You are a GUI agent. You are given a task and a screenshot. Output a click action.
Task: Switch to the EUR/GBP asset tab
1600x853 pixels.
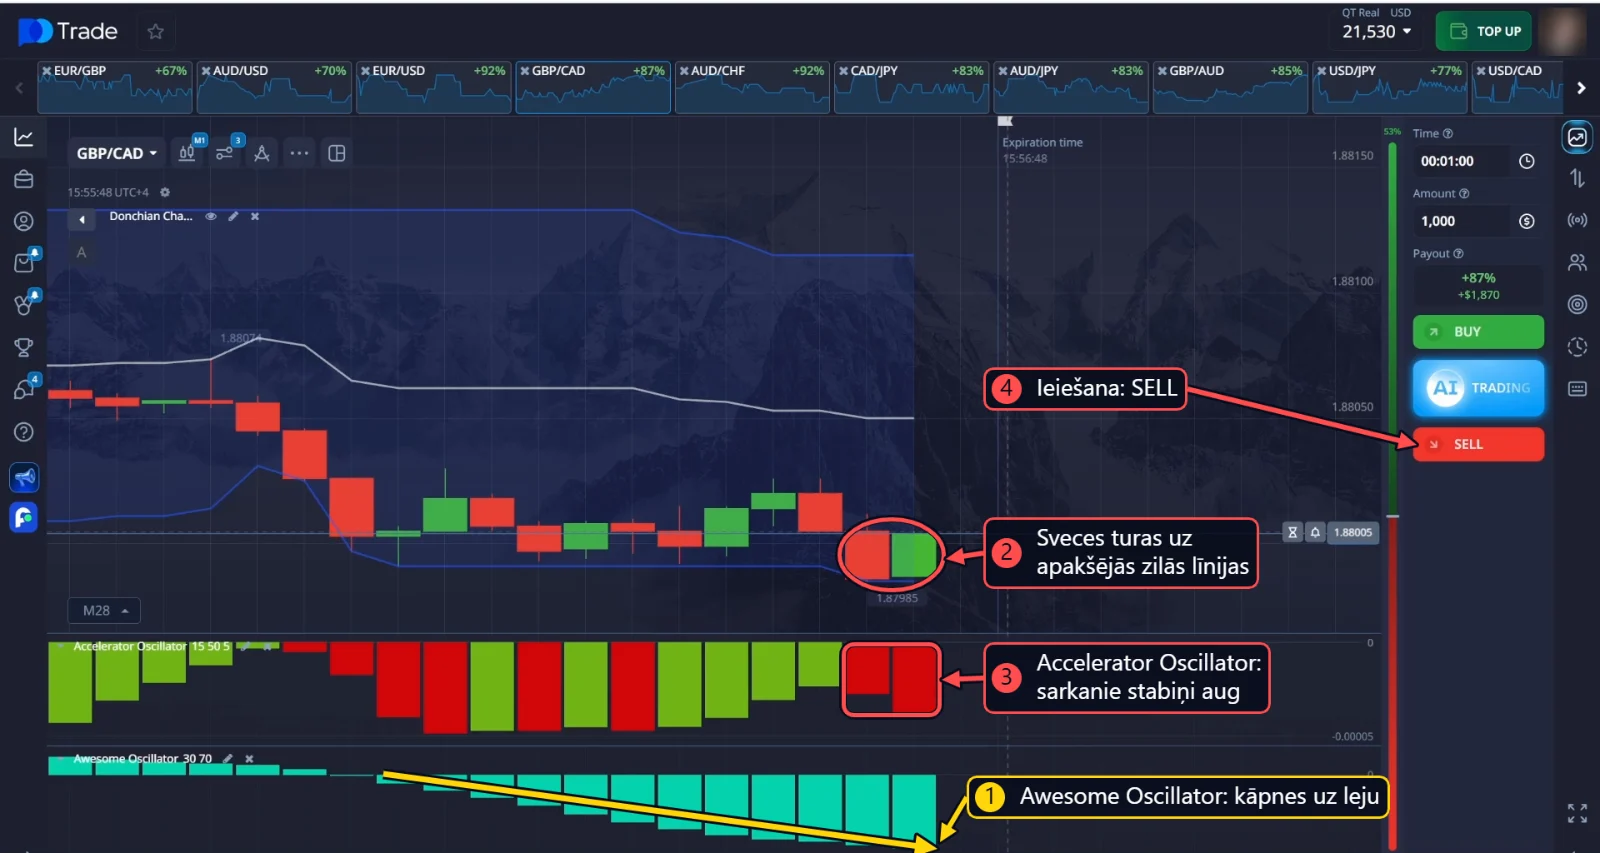115,87
